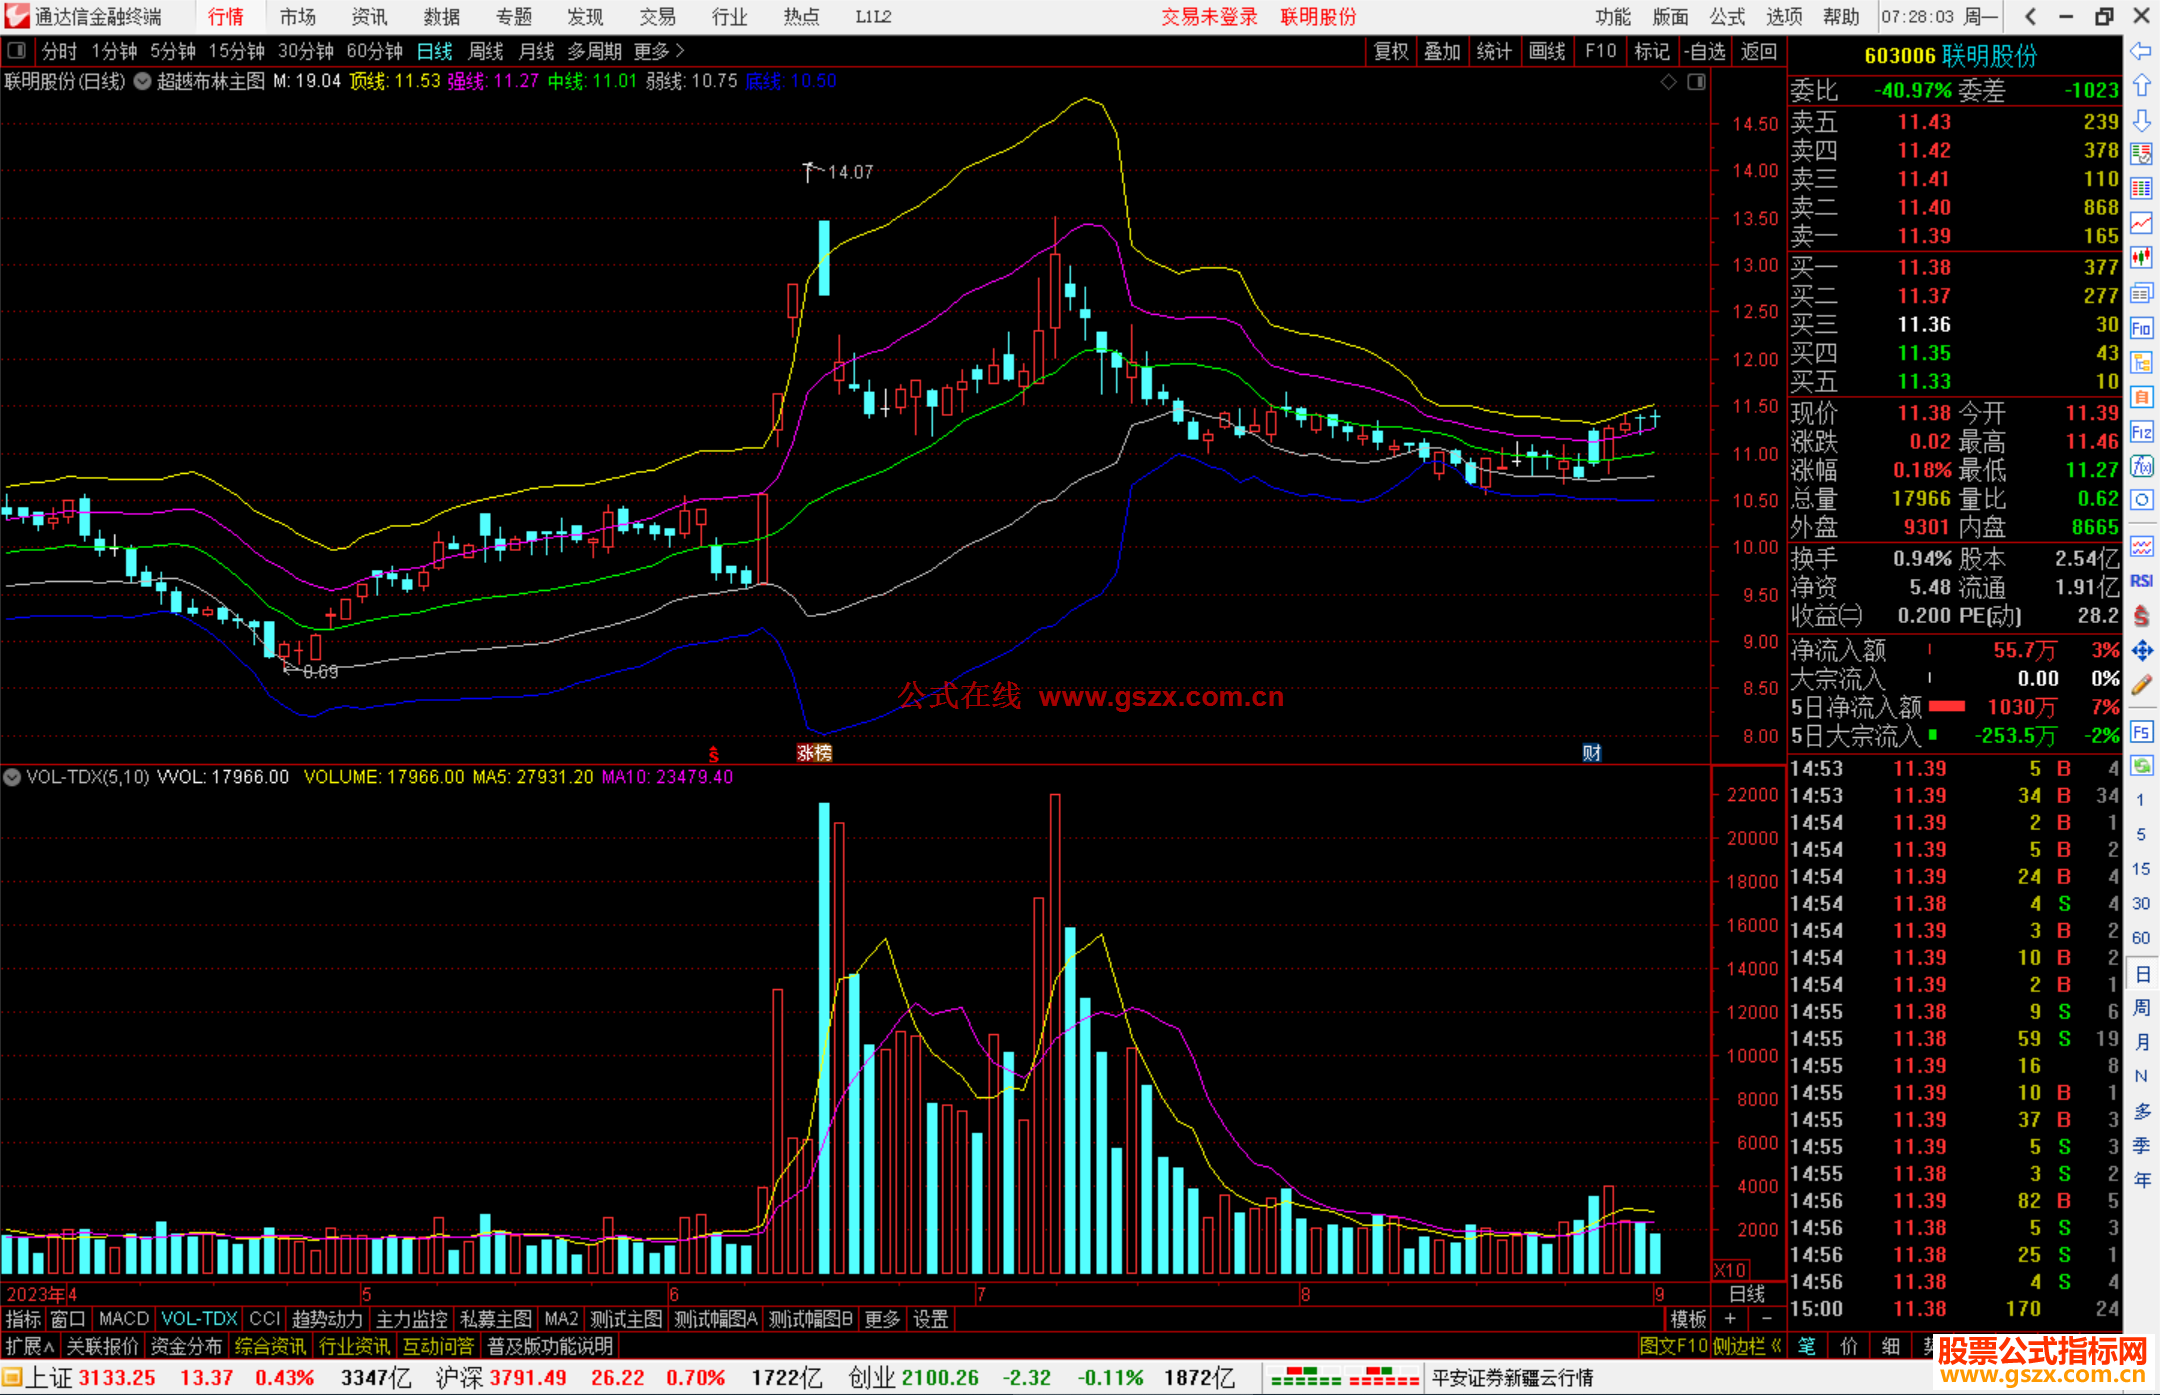2160x1395 pixels.
Task: Toggle the VOL-TDX indicator settings circle icon
Action: pos(12,777)
